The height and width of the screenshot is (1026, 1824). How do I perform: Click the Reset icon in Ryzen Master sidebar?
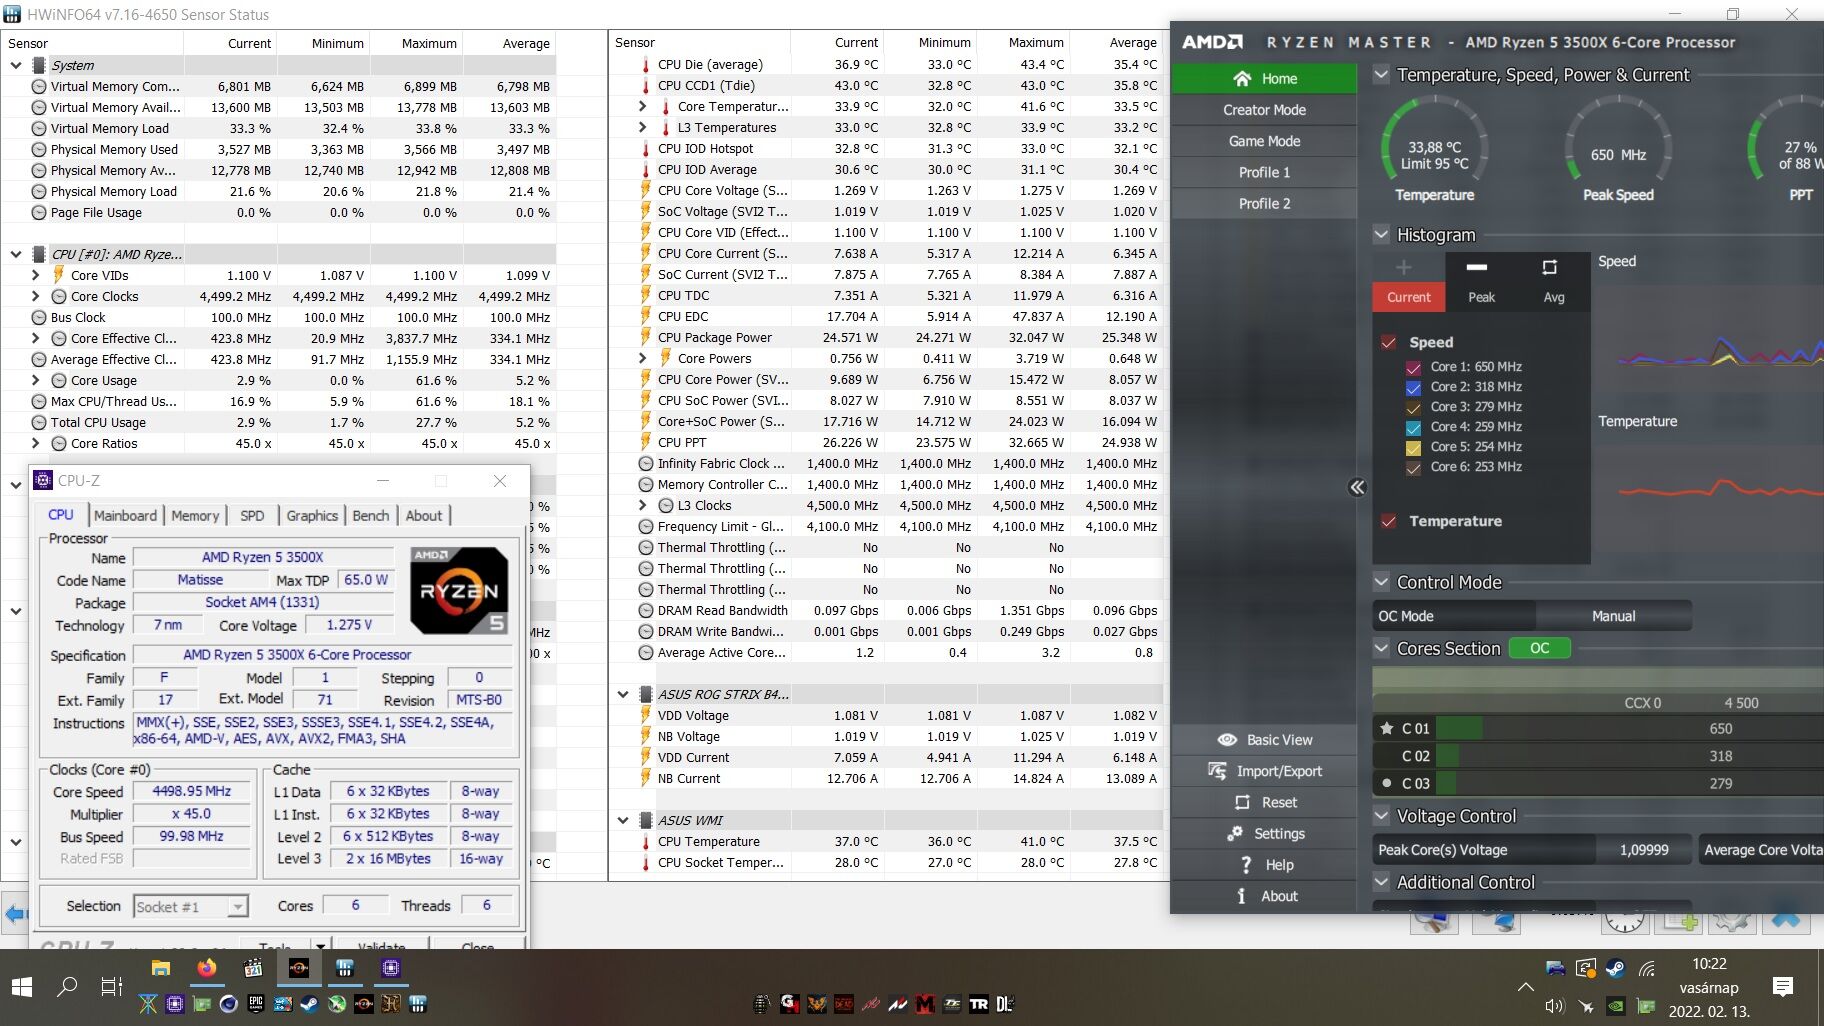coord(1242,802)
